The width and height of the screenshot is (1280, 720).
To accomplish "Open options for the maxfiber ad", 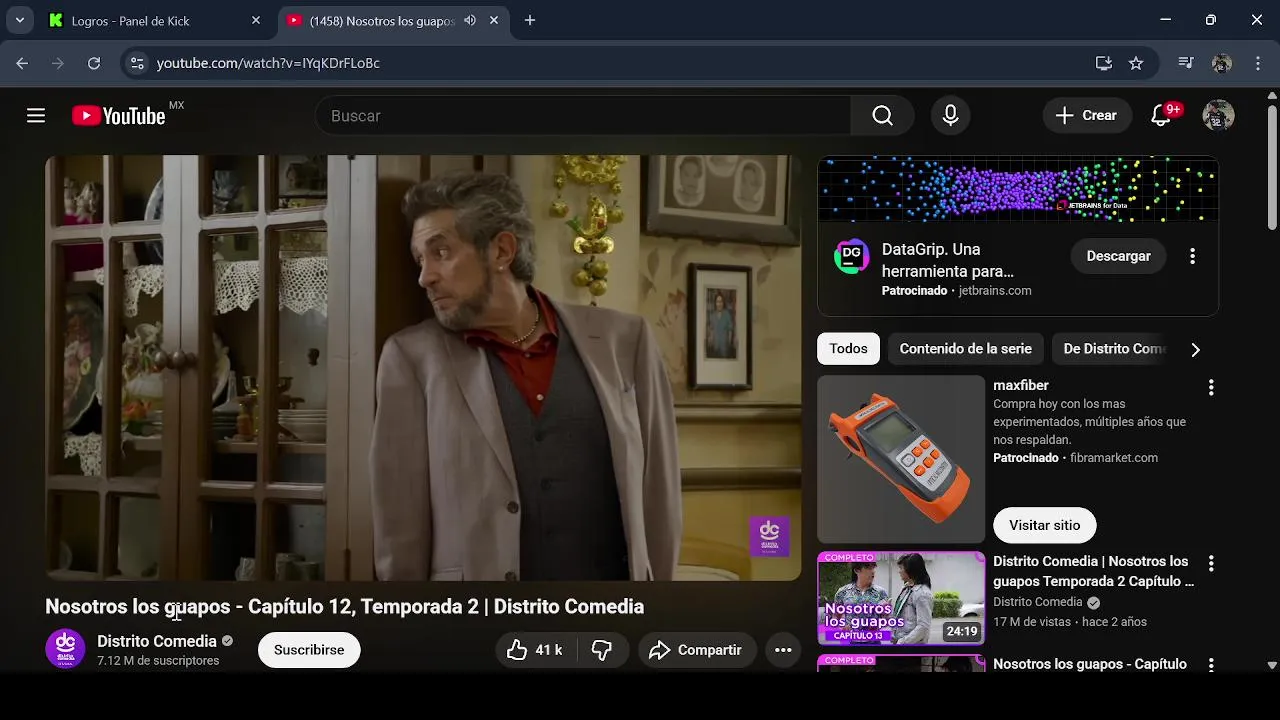I will point(1211,387).
